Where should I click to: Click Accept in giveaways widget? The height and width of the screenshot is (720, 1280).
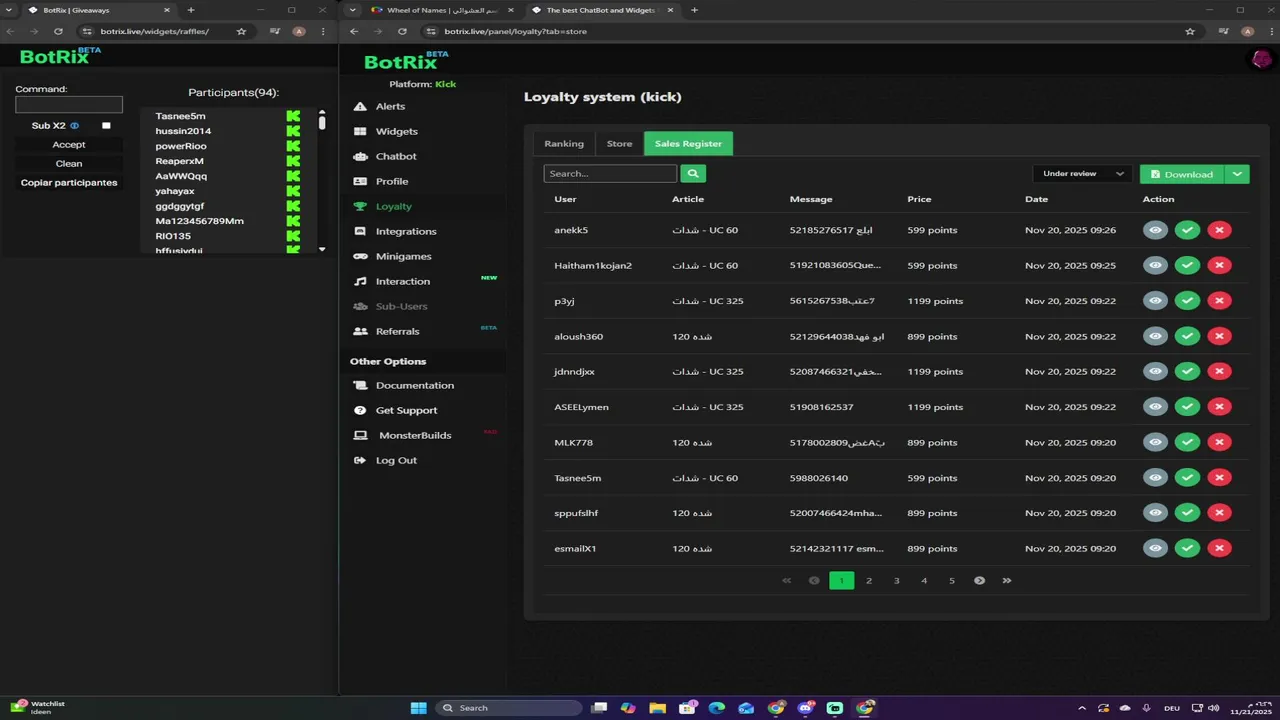click(x=69, y=145)
